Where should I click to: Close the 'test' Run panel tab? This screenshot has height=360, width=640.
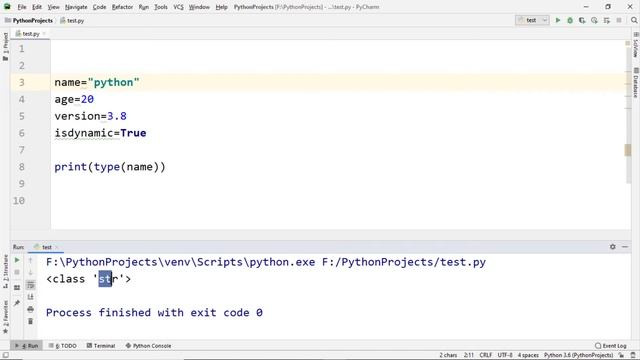point(57,247)
